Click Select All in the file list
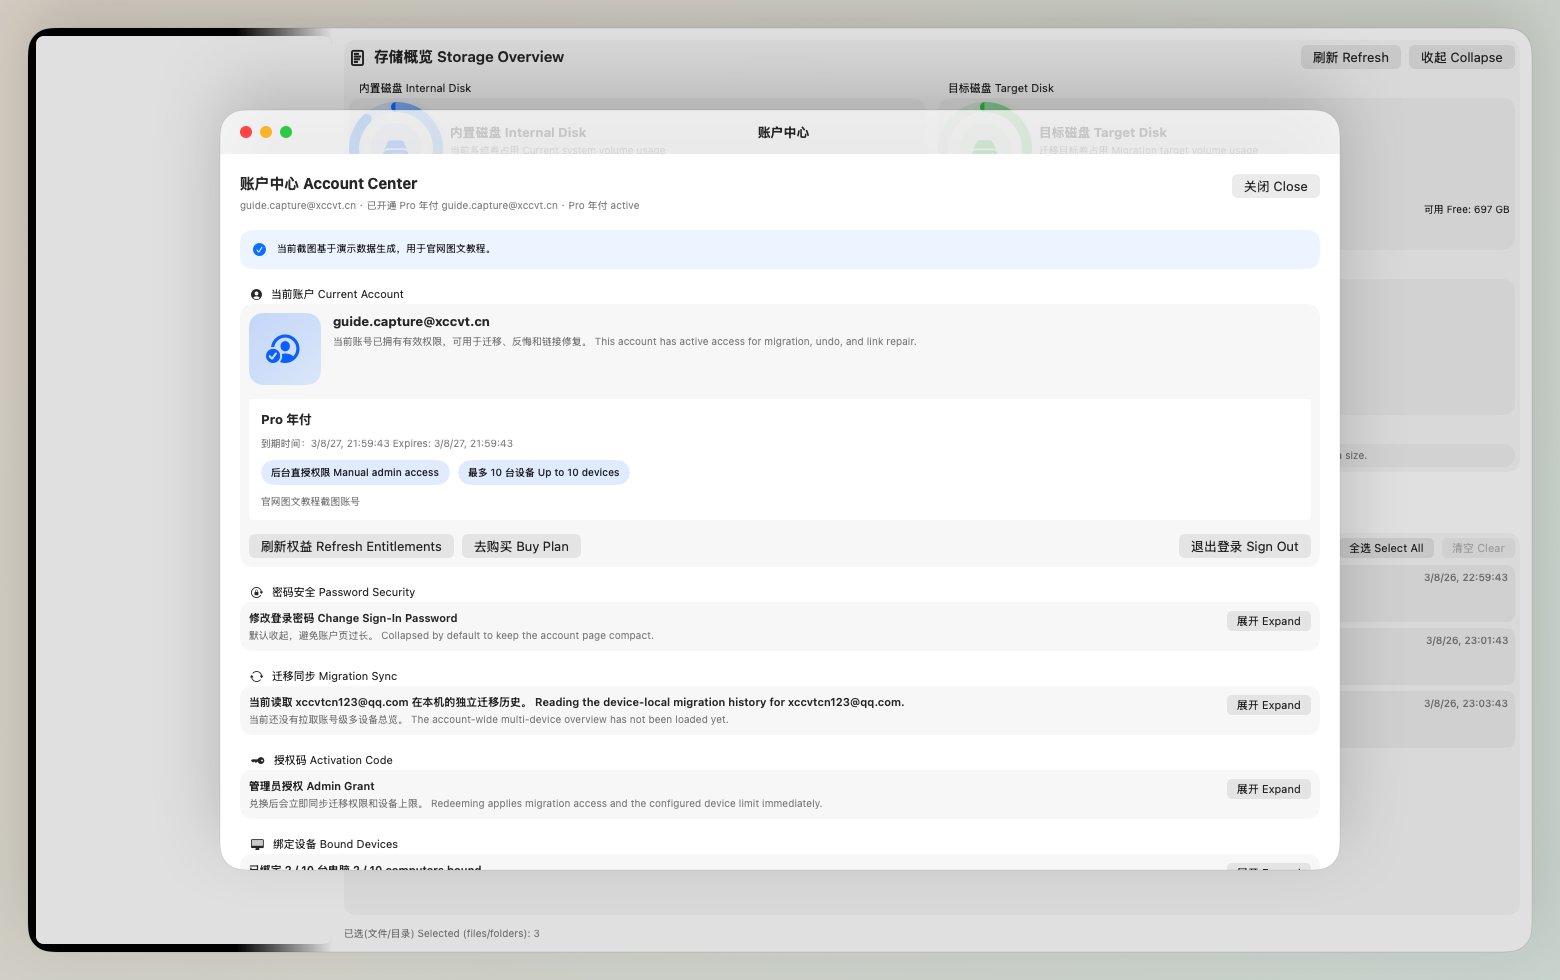This screenshot has height=980, width=1560. pos(1385,548)
